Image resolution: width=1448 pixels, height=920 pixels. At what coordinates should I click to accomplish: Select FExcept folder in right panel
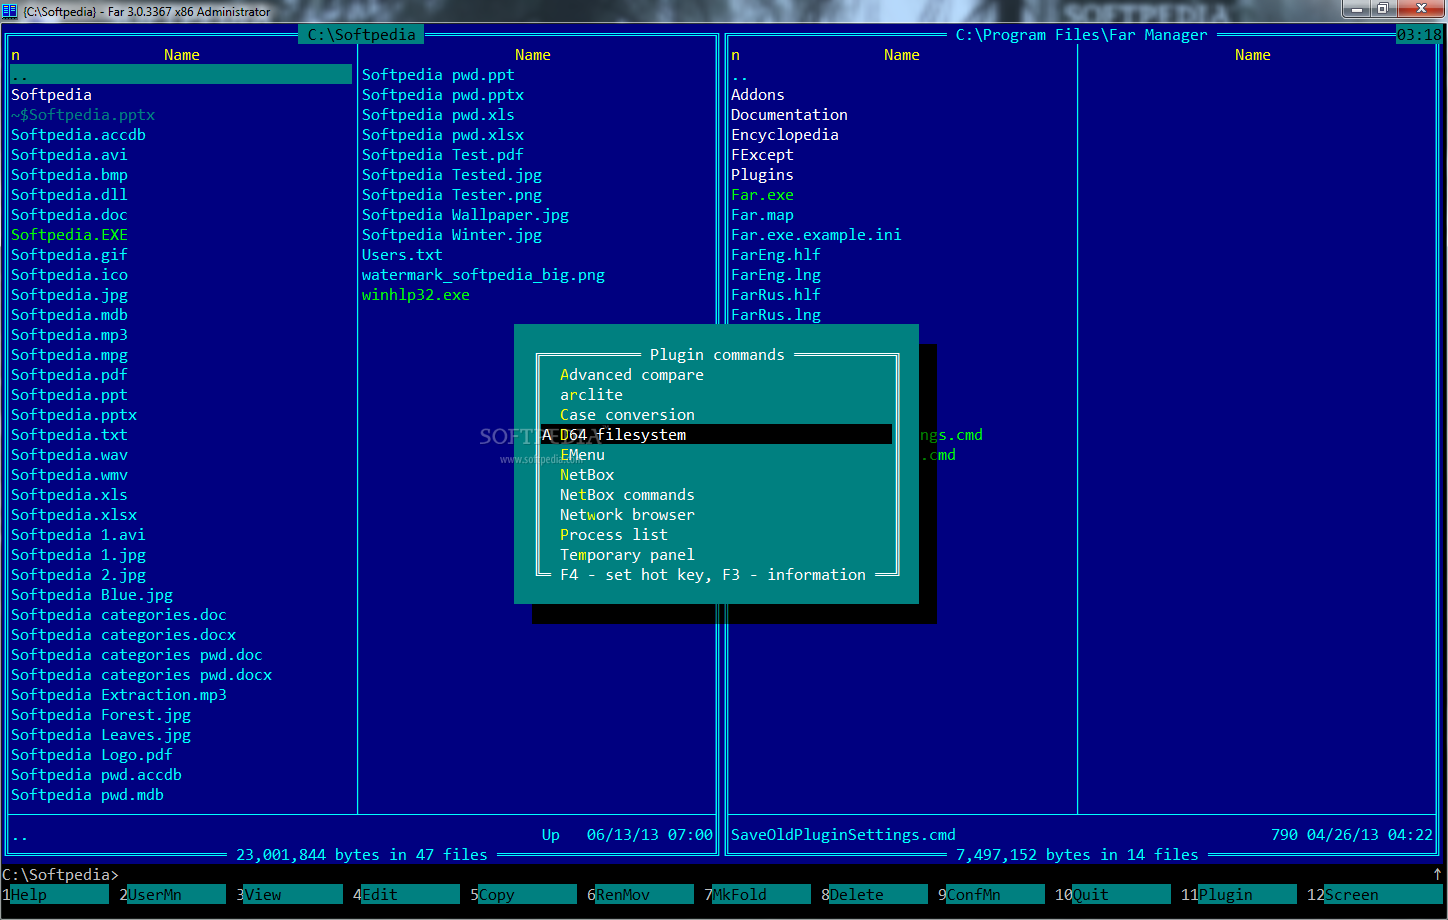click(762, 155)
